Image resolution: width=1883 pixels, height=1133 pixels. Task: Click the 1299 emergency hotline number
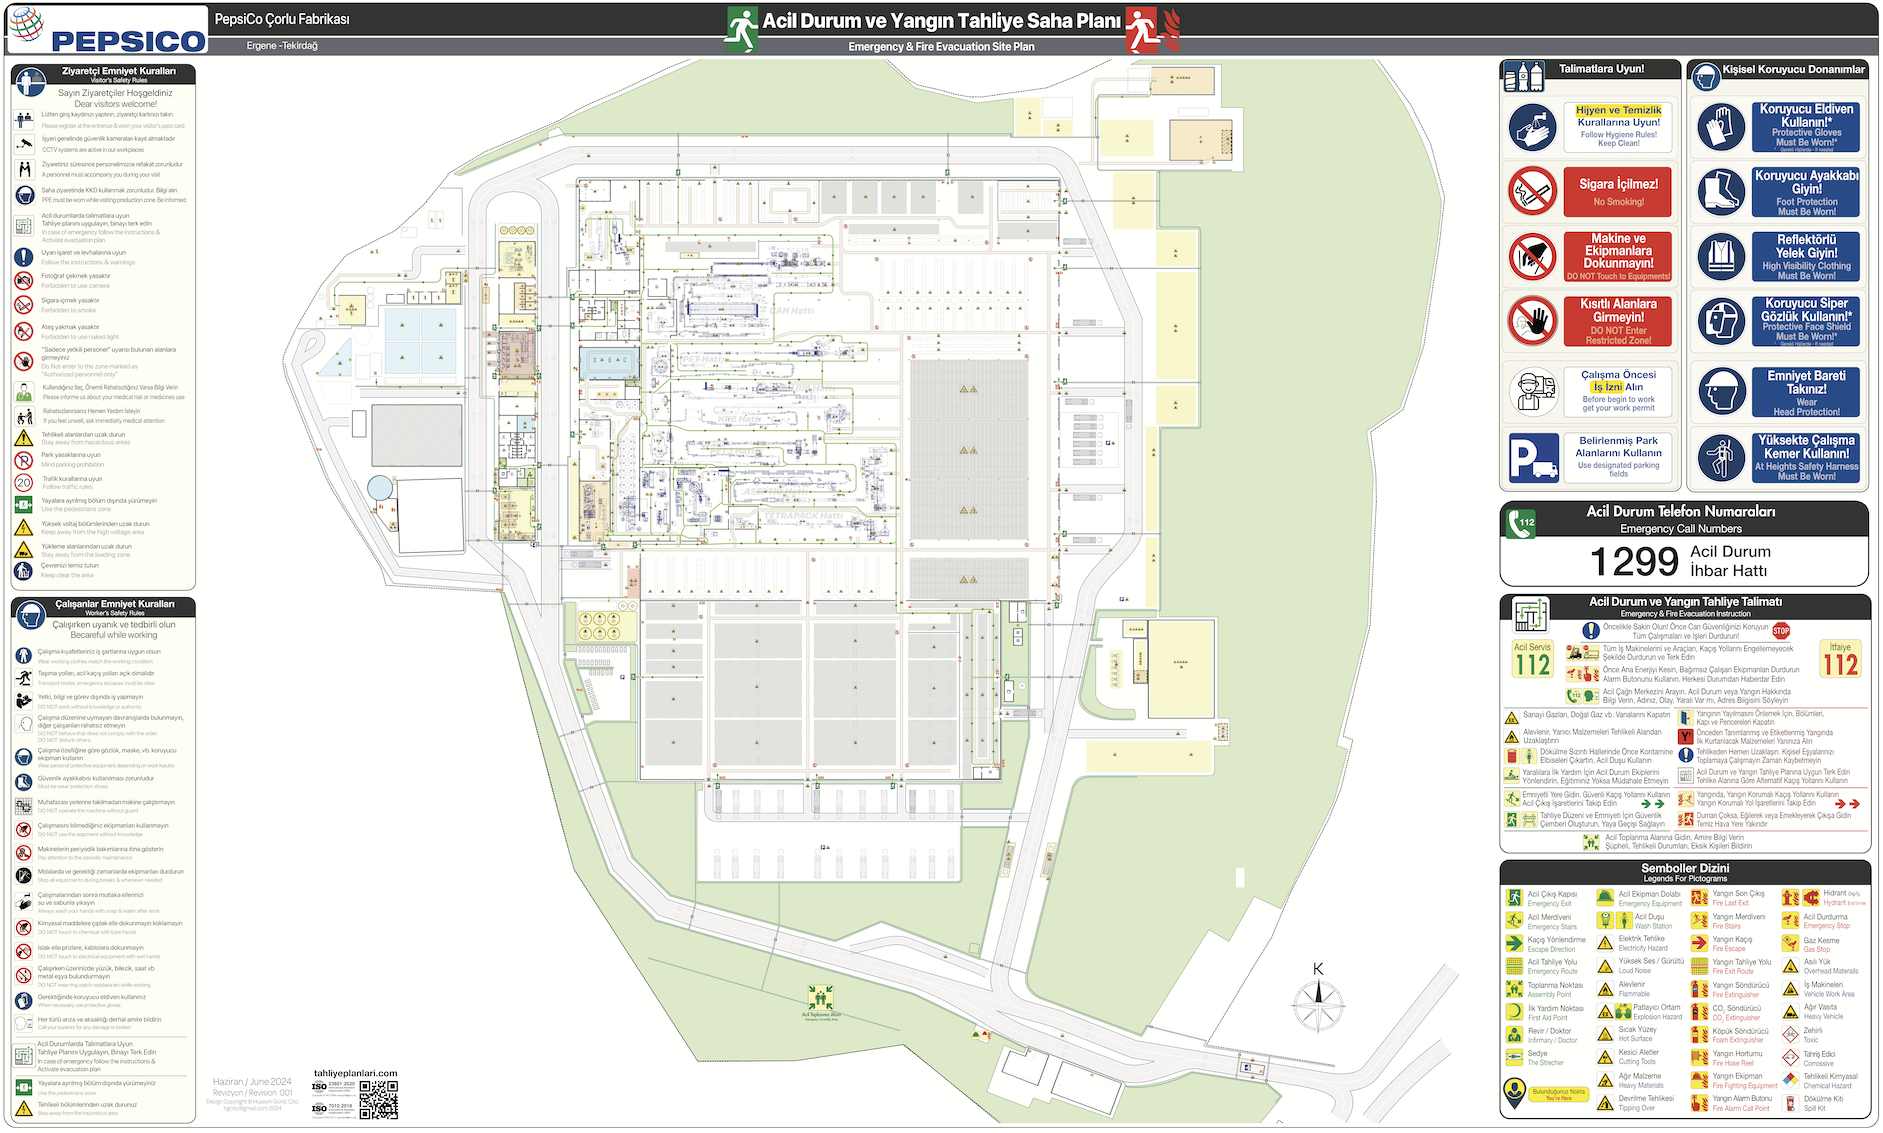(1633, 561)
